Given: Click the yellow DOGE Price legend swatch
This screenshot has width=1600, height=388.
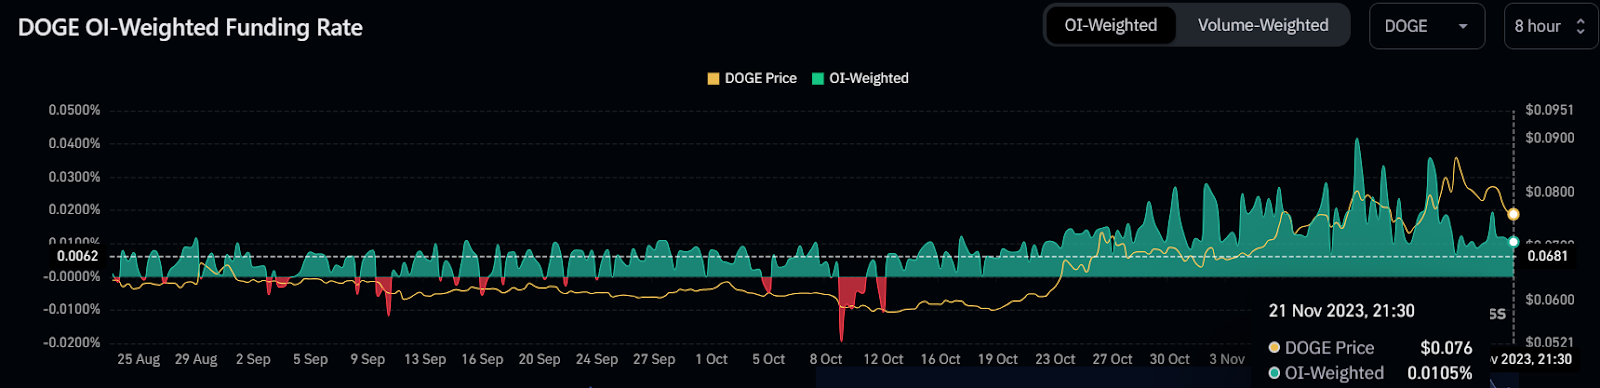Looking at the screenshot, I should [713, 78].
